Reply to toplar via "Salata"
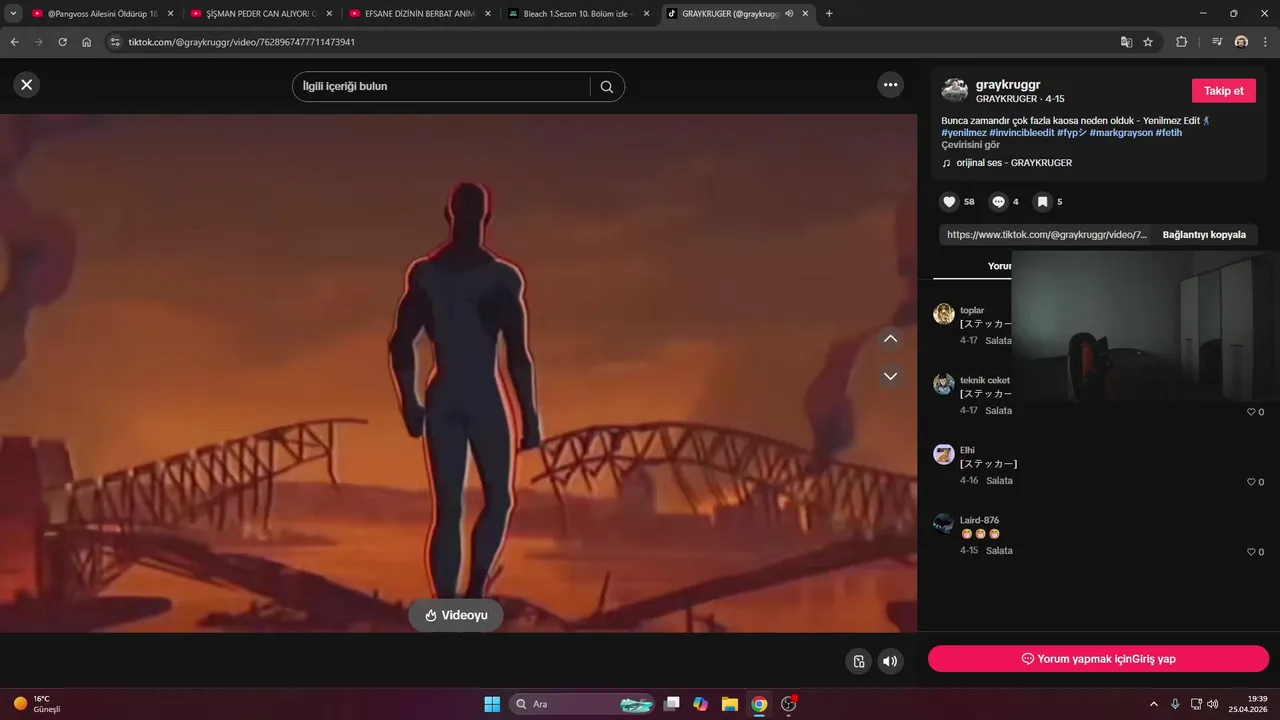1280x720 pixels. point(998,341)
